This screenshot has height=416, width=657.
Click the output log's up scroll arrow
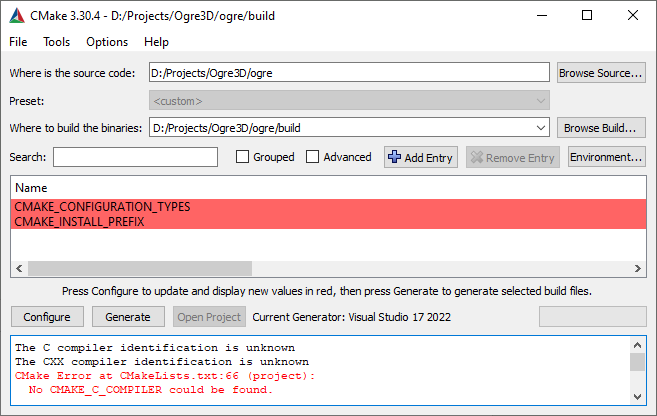(x=637, y=345)
